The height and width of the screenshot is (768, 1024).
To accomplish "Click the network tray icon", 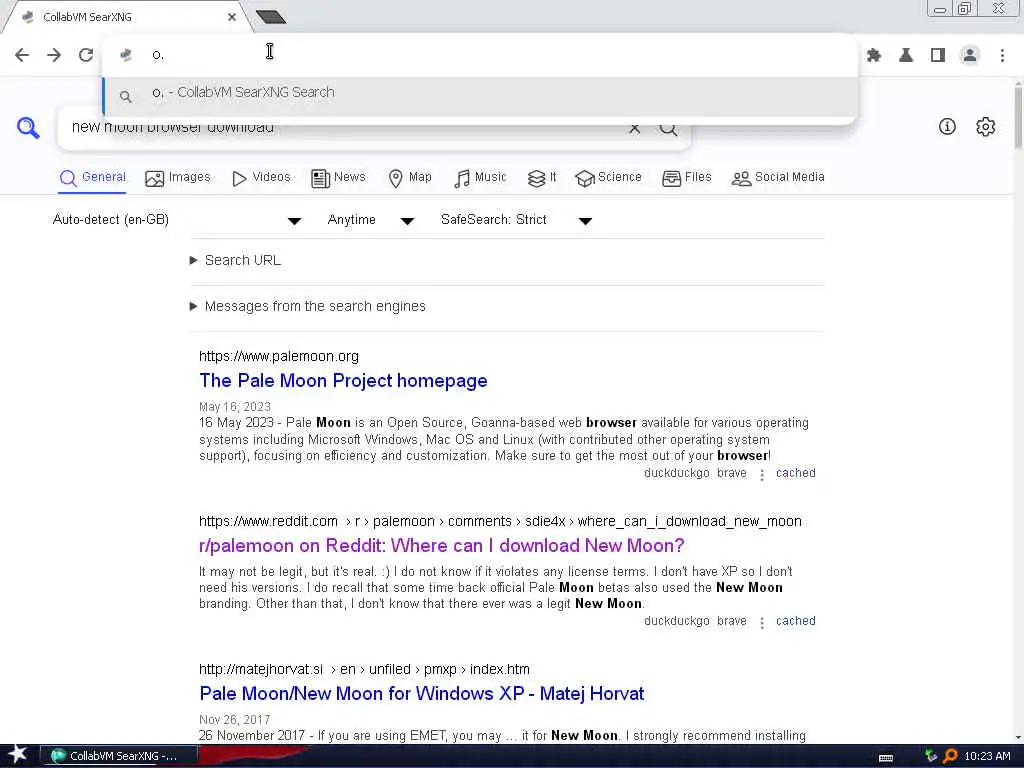I will point(931,756).
